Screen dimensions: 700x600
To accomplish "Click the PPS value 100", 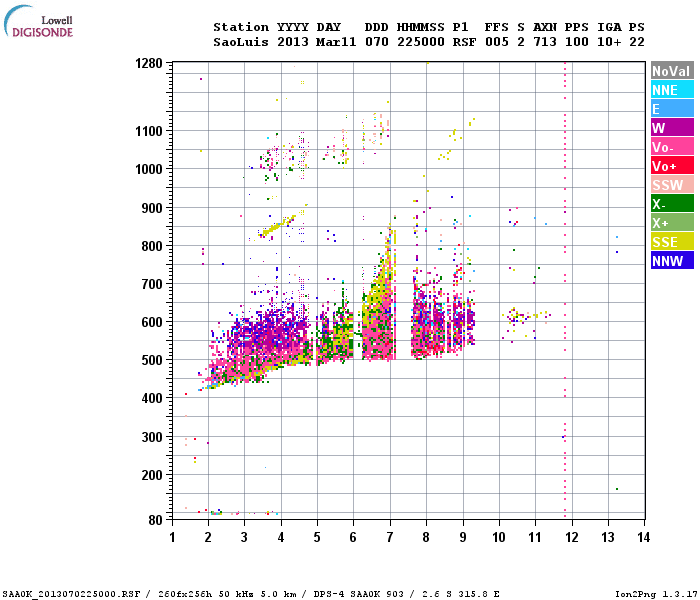I will [577, 42].
